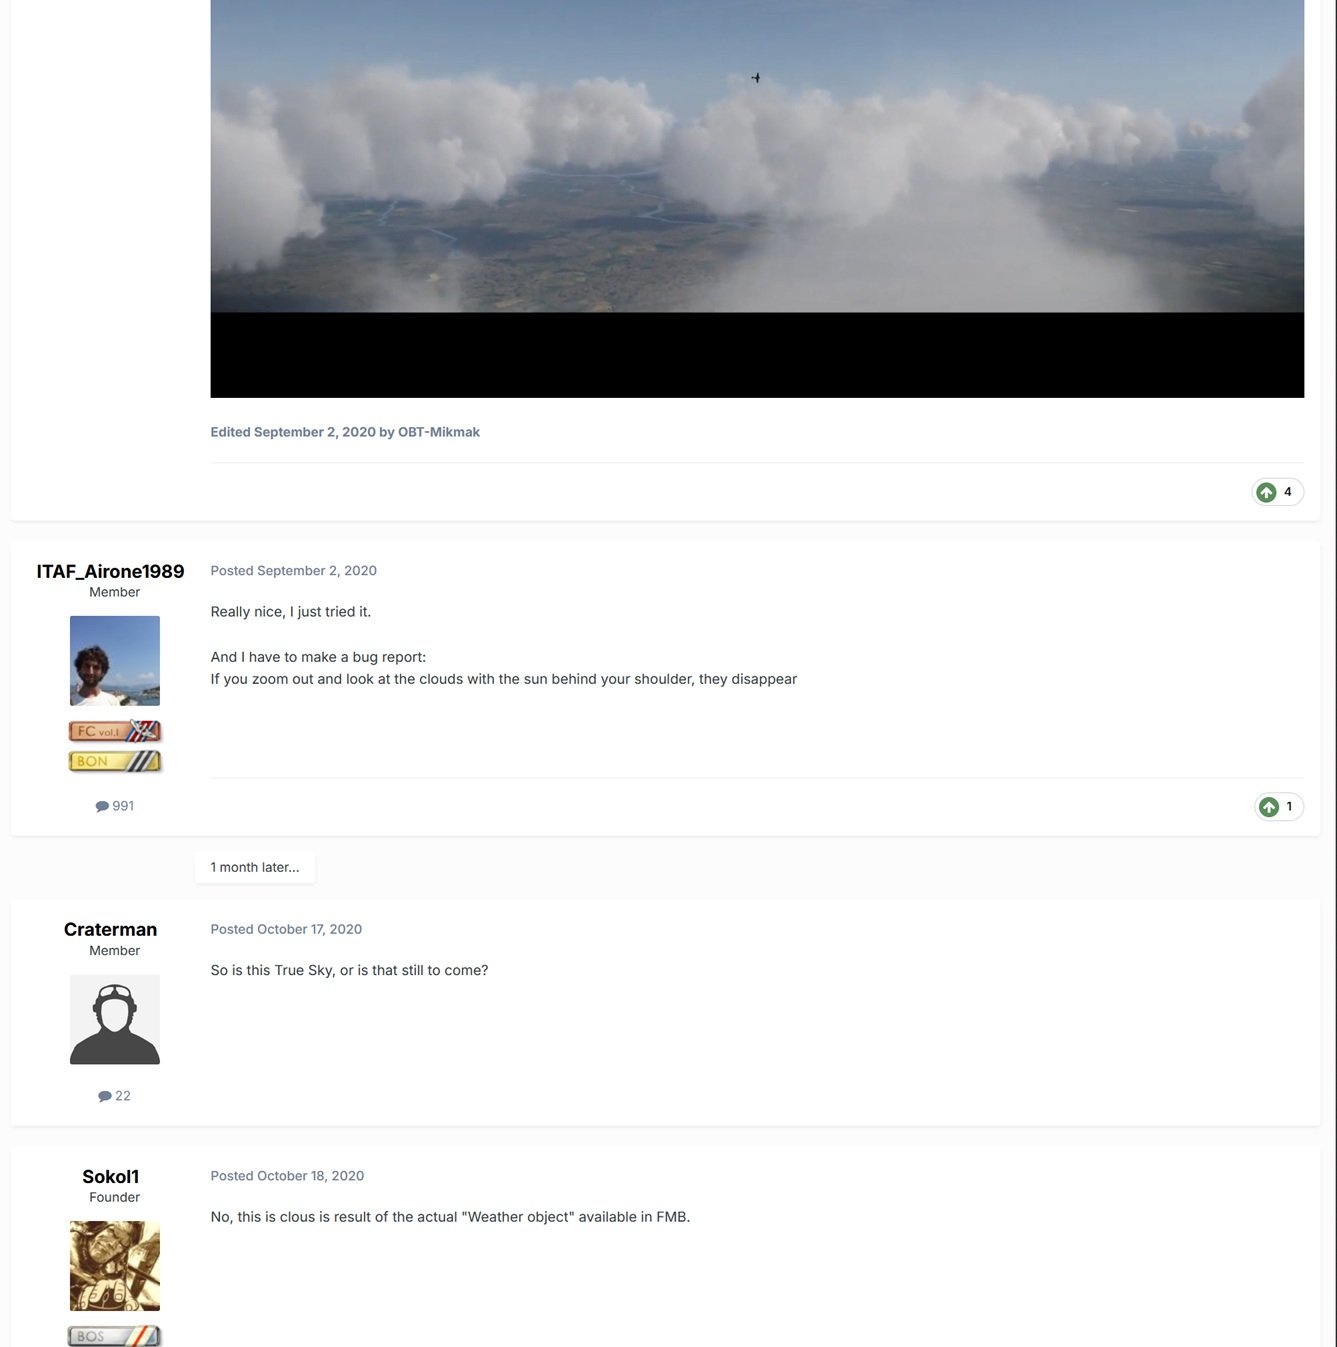Click the '1 month later...' separator label
1337x1347 pixels.
[x=255, y=867]
